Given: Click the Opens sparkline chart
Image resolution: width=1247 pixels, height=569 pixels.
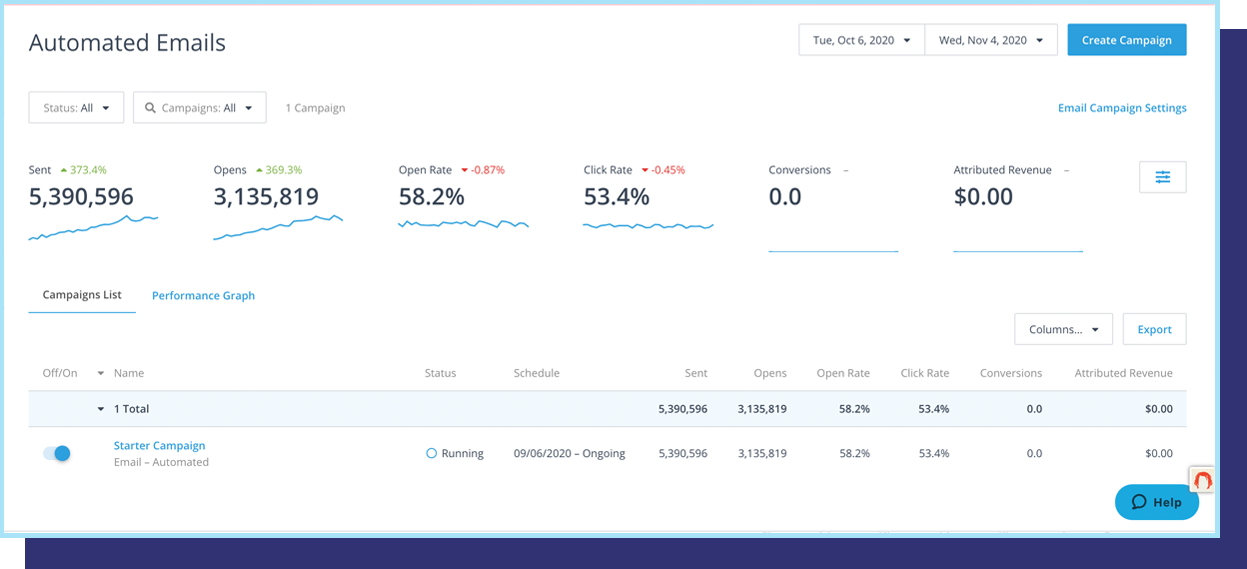Looking at the screenshot, I should pyautogui.click(x=278, y=229).
